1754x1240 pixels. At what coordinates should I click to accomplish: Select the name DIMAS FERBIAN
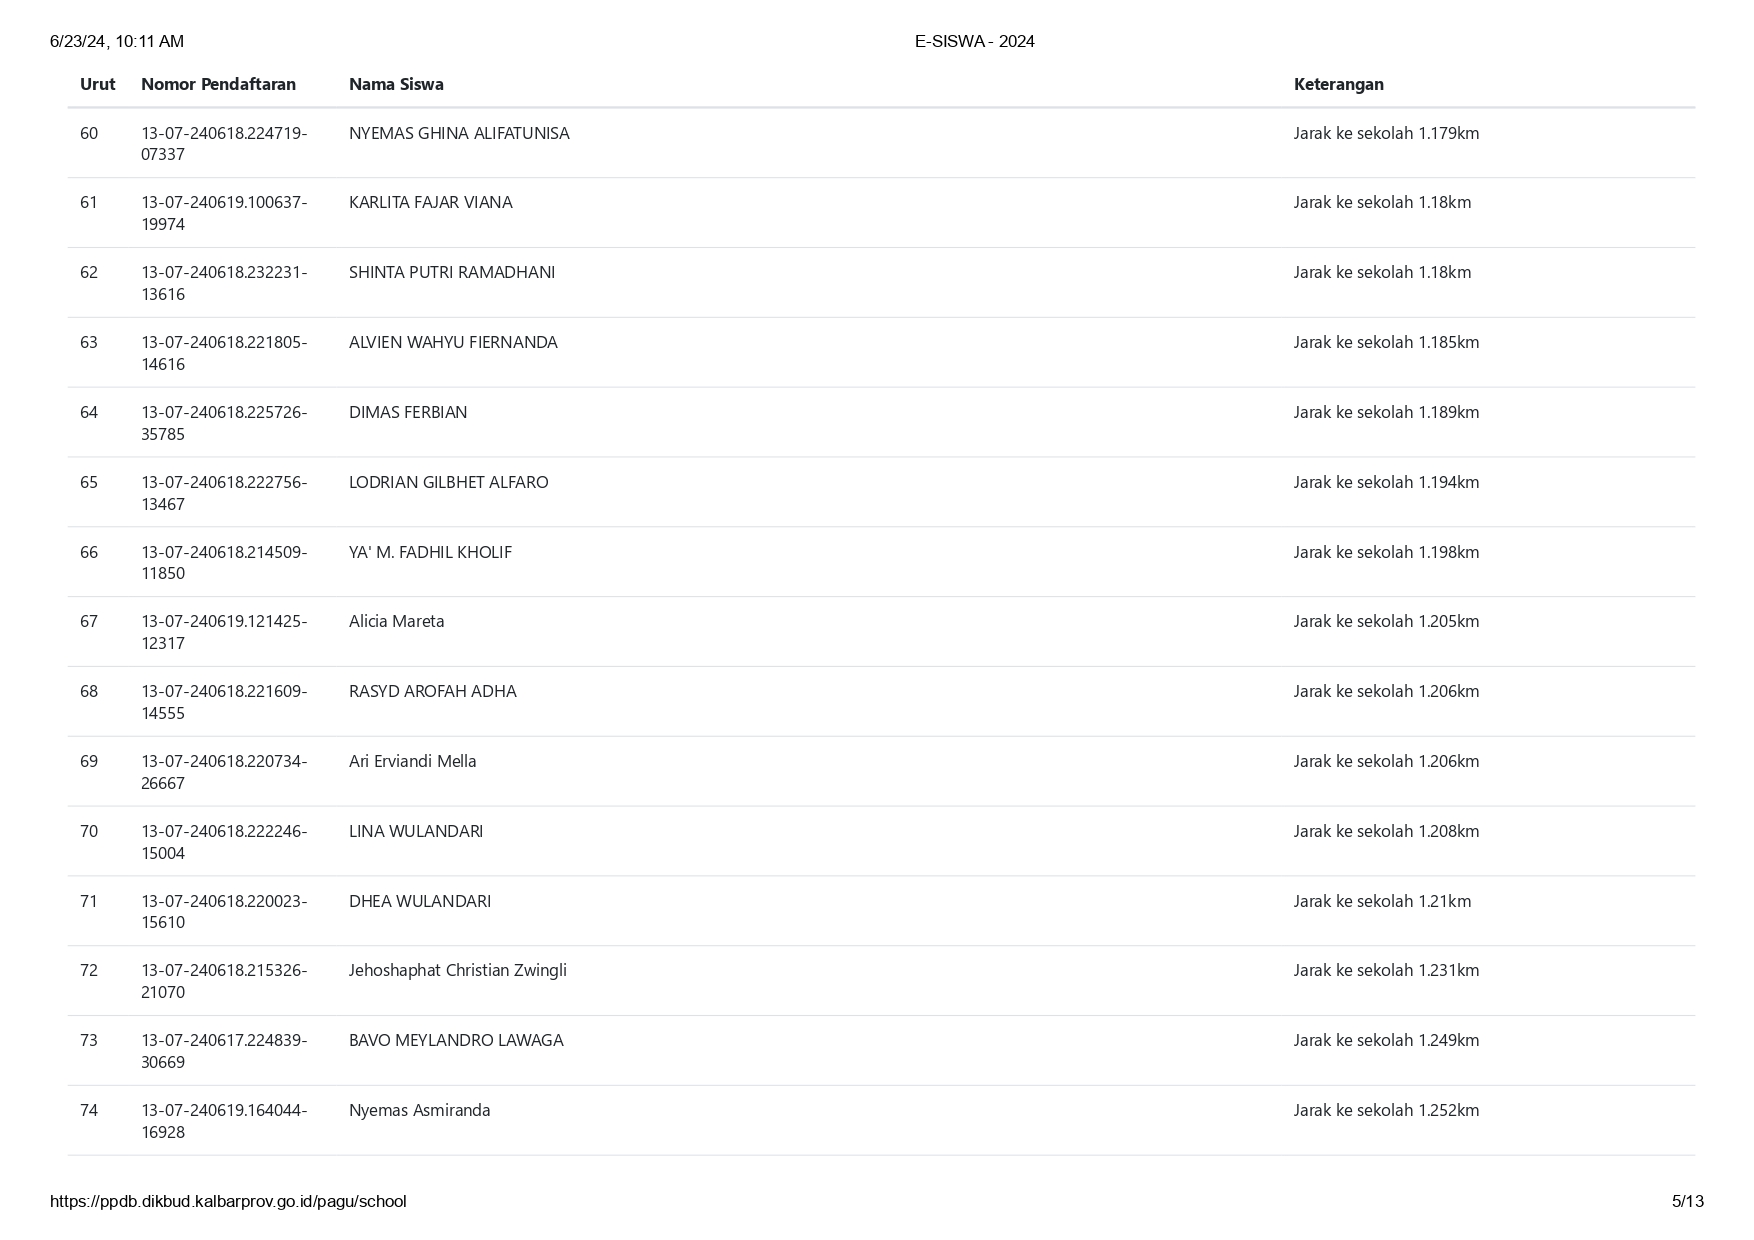point(408,412)
